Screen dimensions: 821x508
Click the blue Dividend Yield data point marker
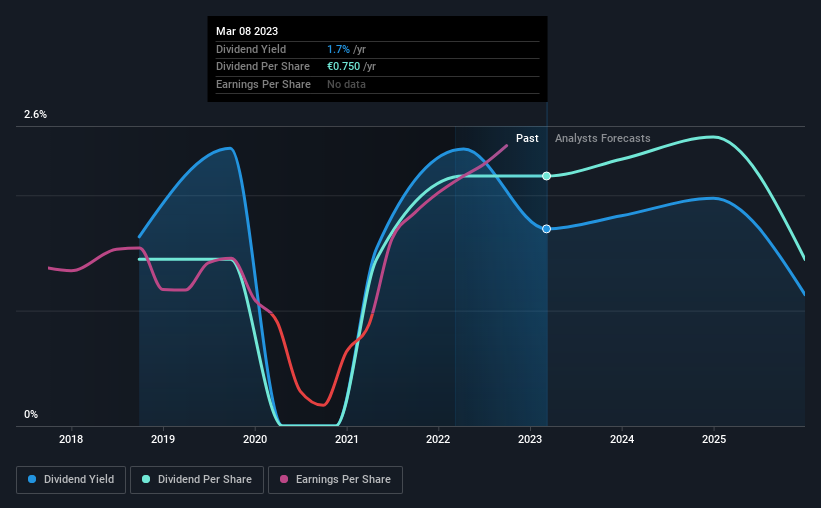546,229
